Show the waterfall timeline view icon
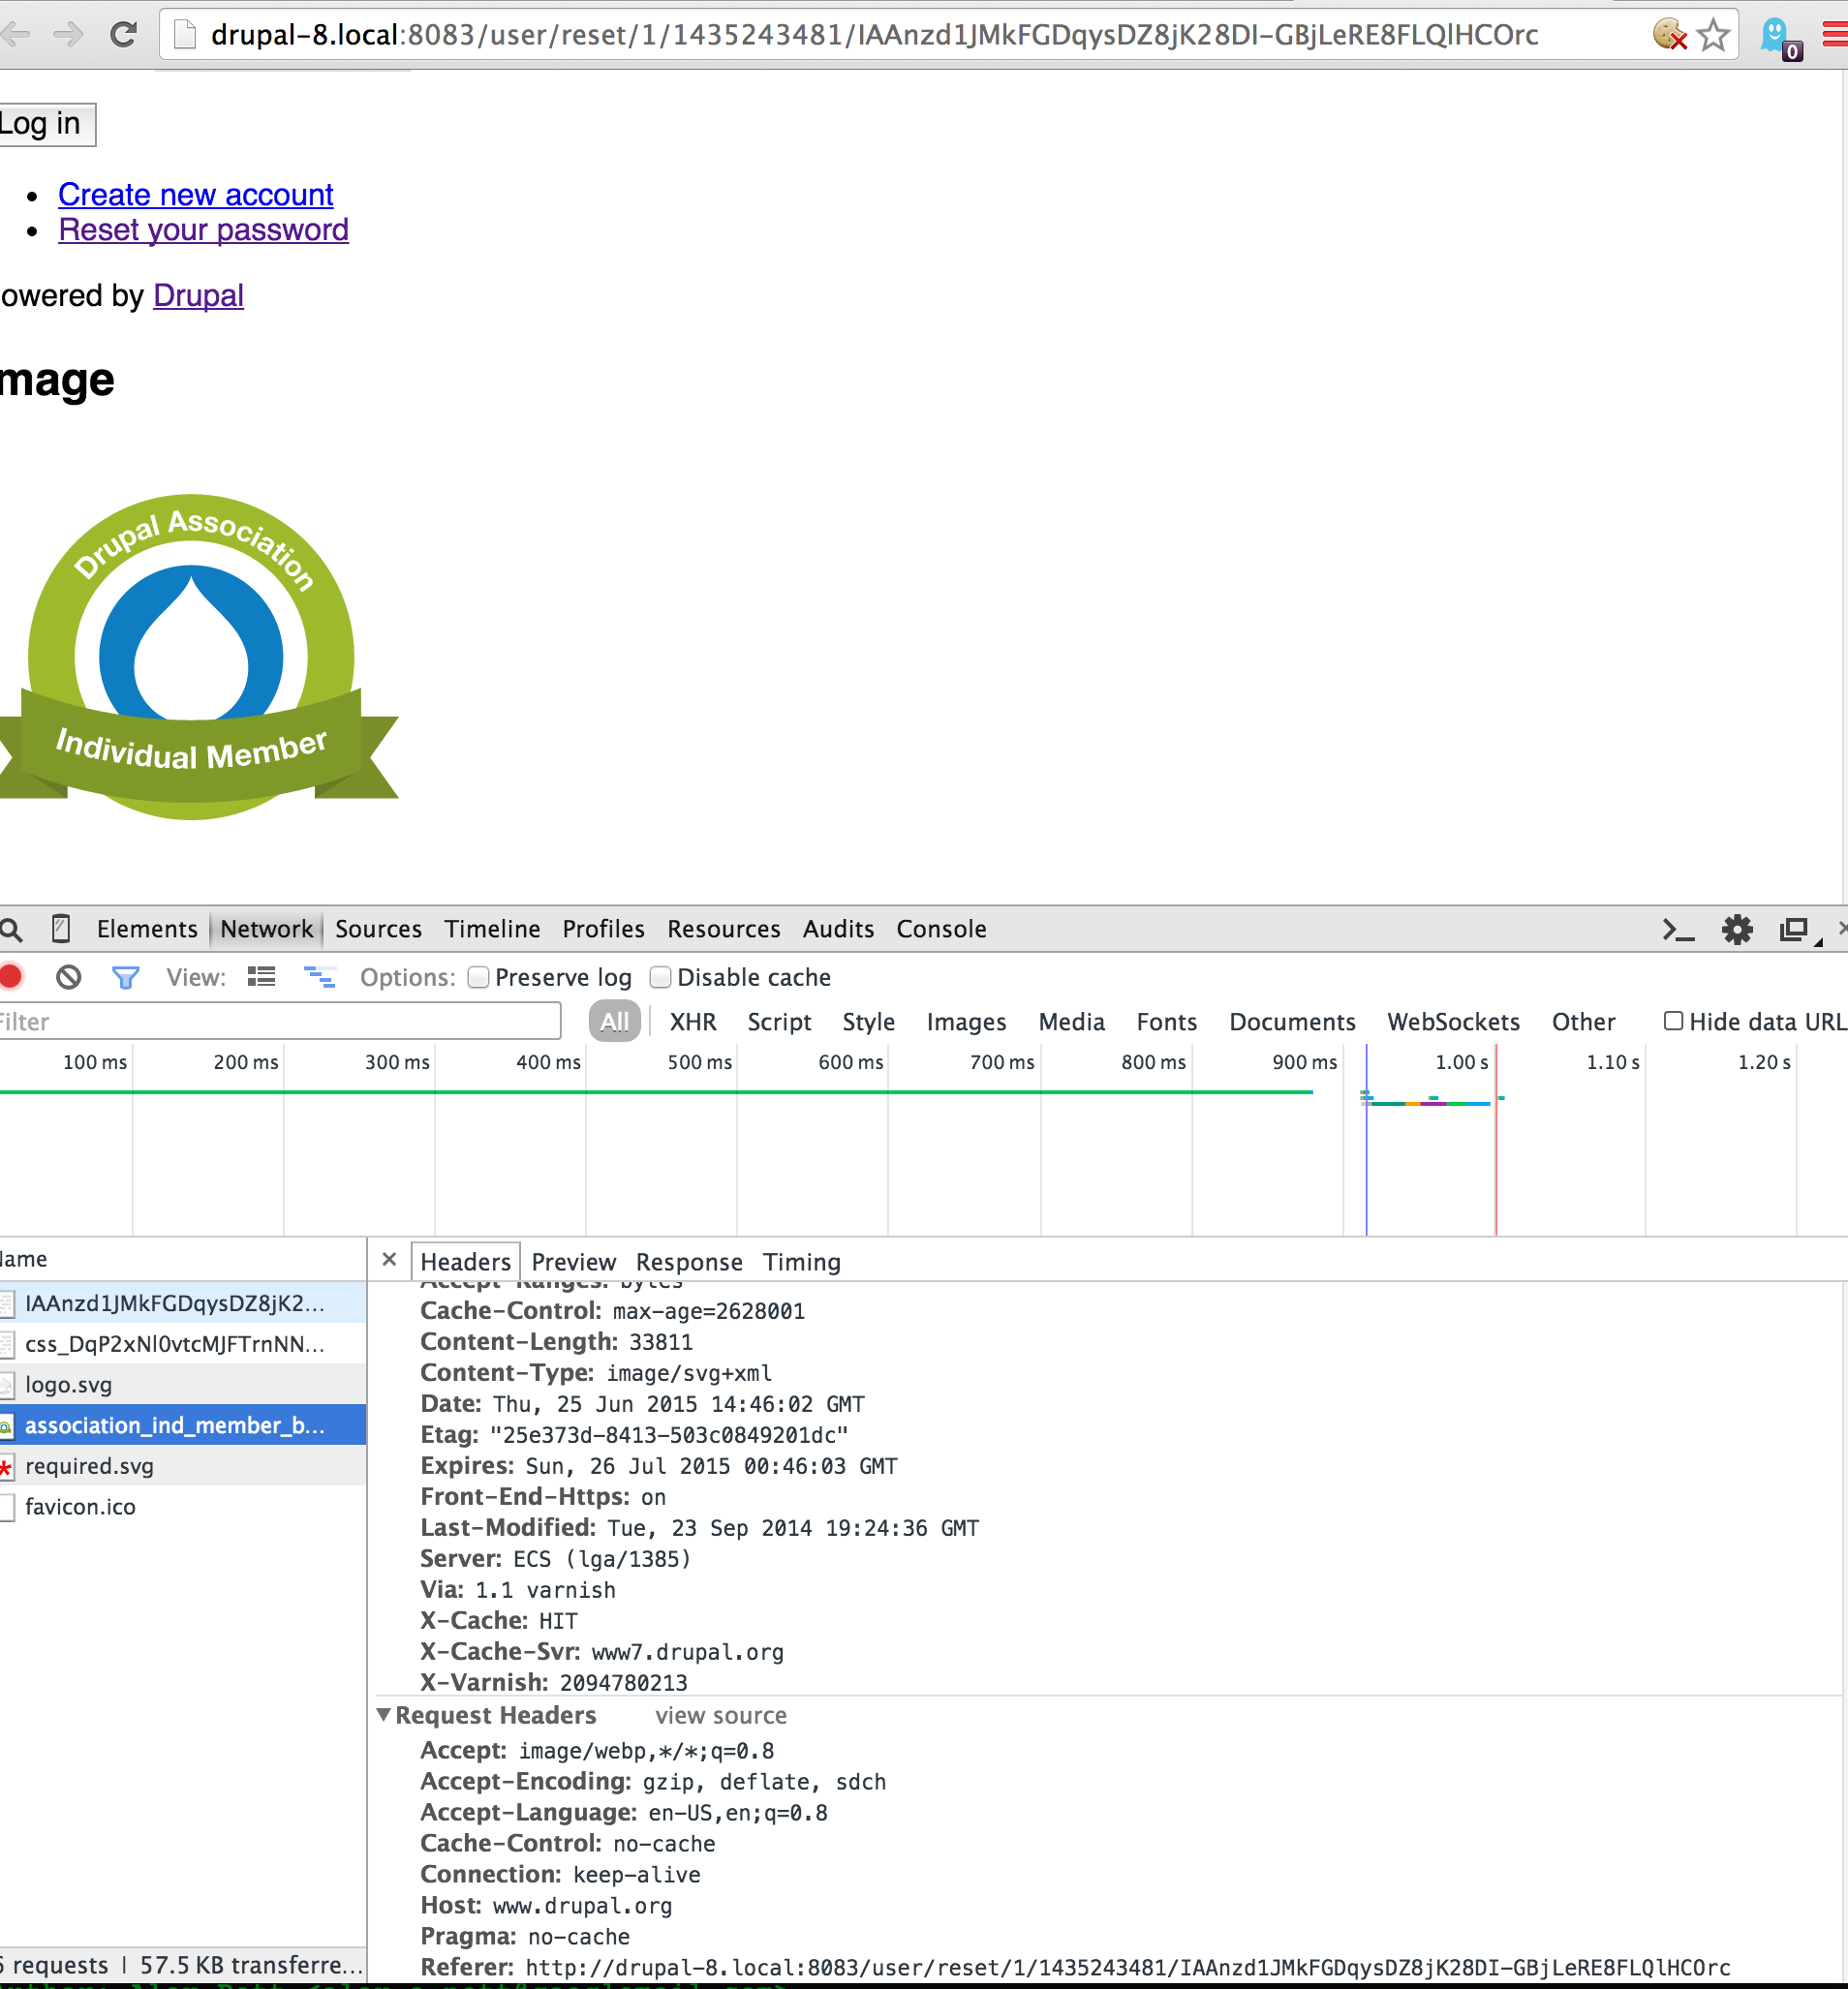The width and height of the screenshot is (1848, 1989). point(320,977)
